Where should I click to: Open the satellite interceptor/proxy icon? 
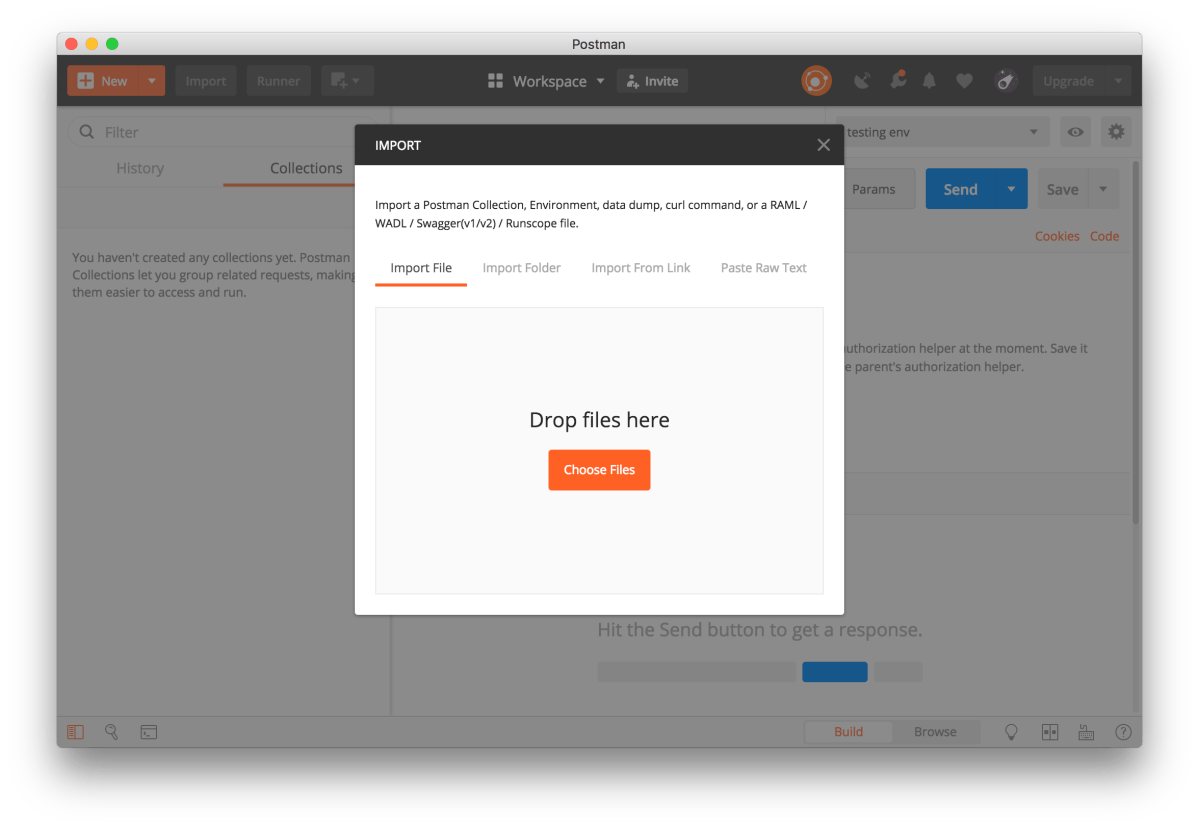tap(862, 81)
